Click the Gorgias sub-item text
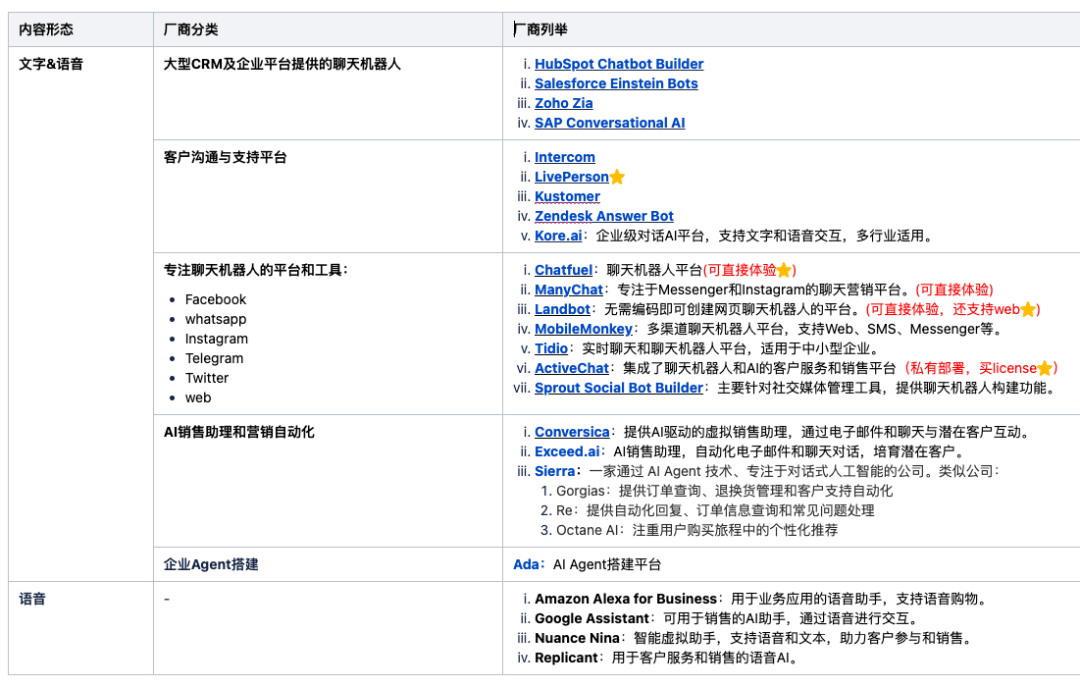The width and height of the screenshot is (1080, 686). [724, 491]
